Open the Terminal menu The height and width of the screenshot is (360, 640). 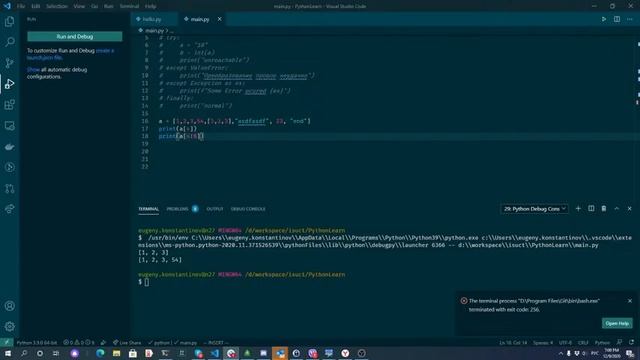[x=129, y=6]
